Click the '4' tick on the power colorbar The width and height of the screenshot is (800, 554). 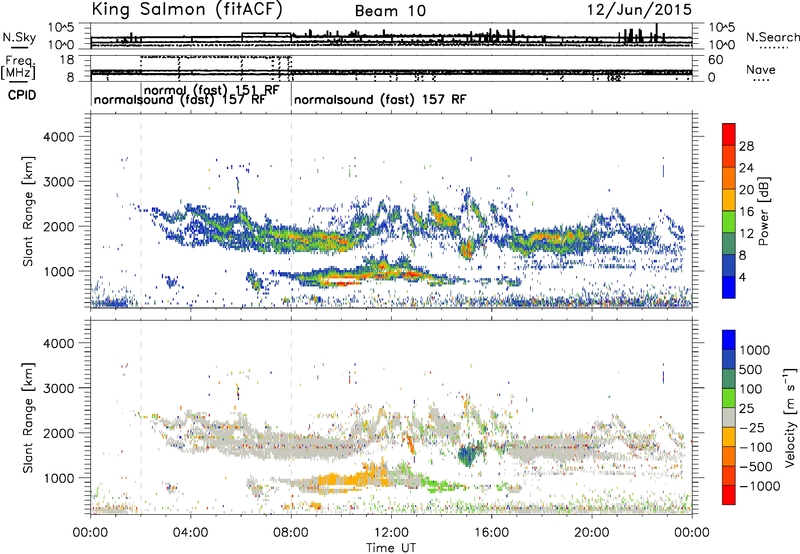(743, 277)
